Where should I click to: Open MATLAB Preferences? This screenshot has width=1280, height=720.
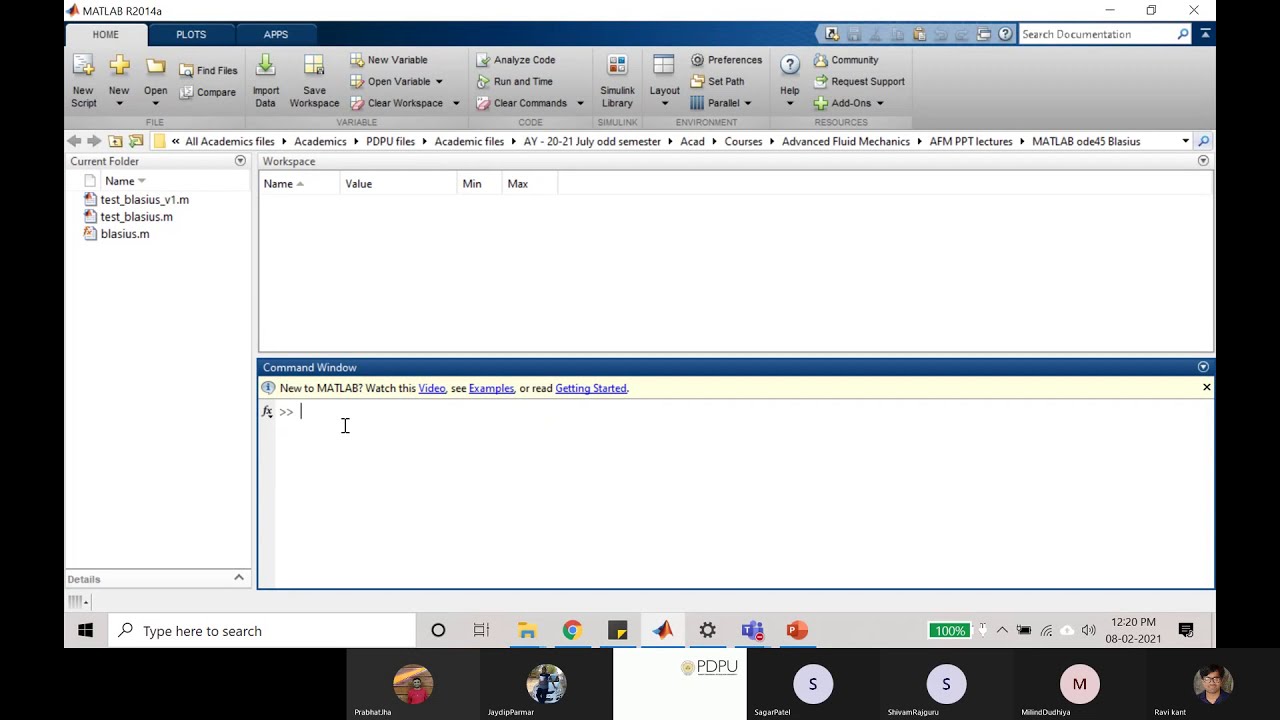pyautogui.click(x=727, y=60)
